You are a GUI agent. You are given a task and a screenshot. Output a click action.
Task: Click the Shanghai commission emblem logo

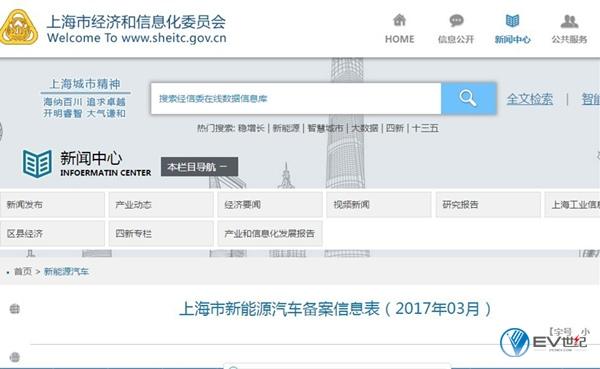point(19,28)
